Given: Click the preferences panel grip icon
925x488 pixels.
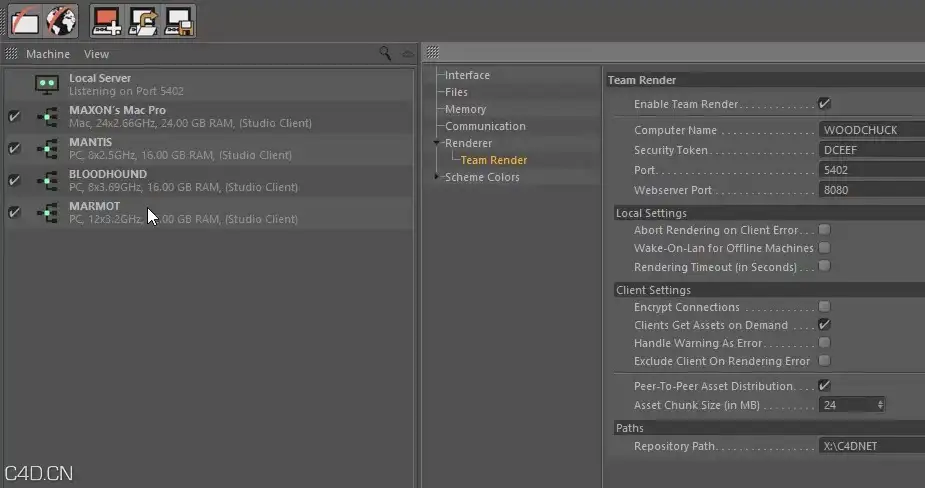Looking at the screenshot, I should point(432,52).
